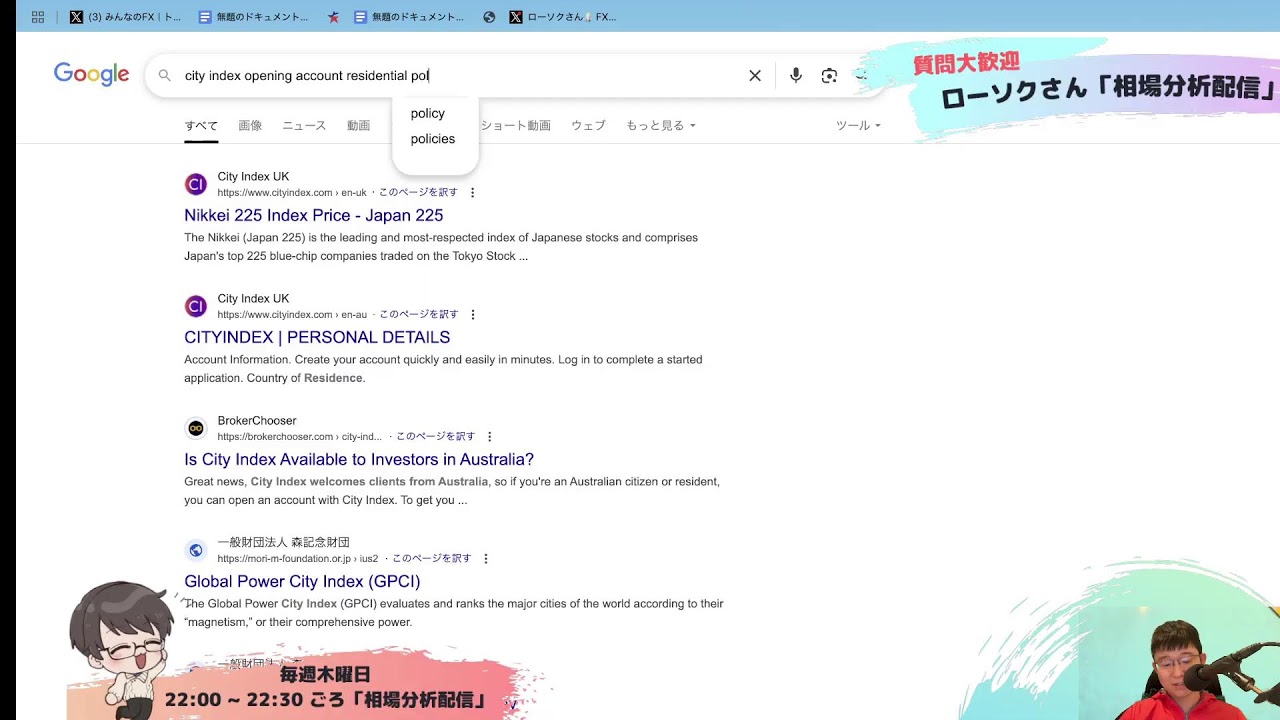Open the first 無題のドキュメント bookmark
This screenshot has width=1280, height=720.
tap(254, 17)
